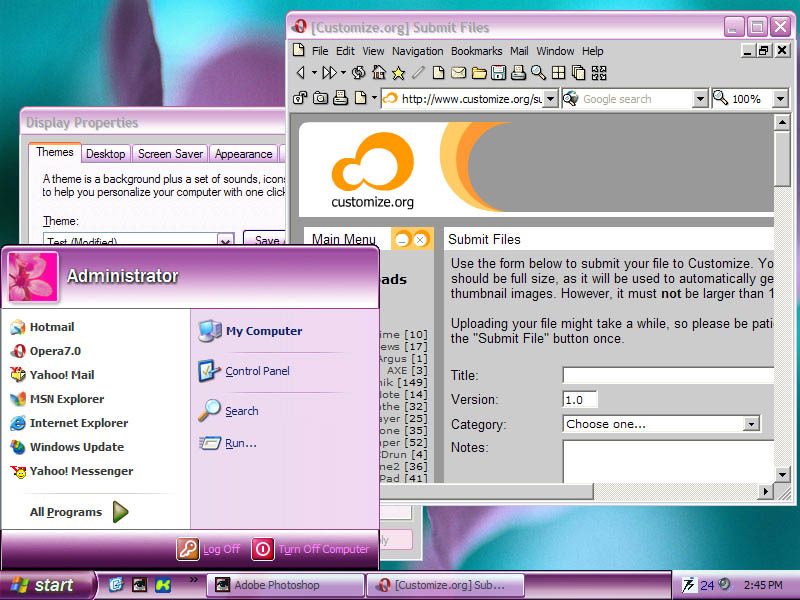800x600 pixels.
Task: Open the Navigation menu
Action: point(417,51)
